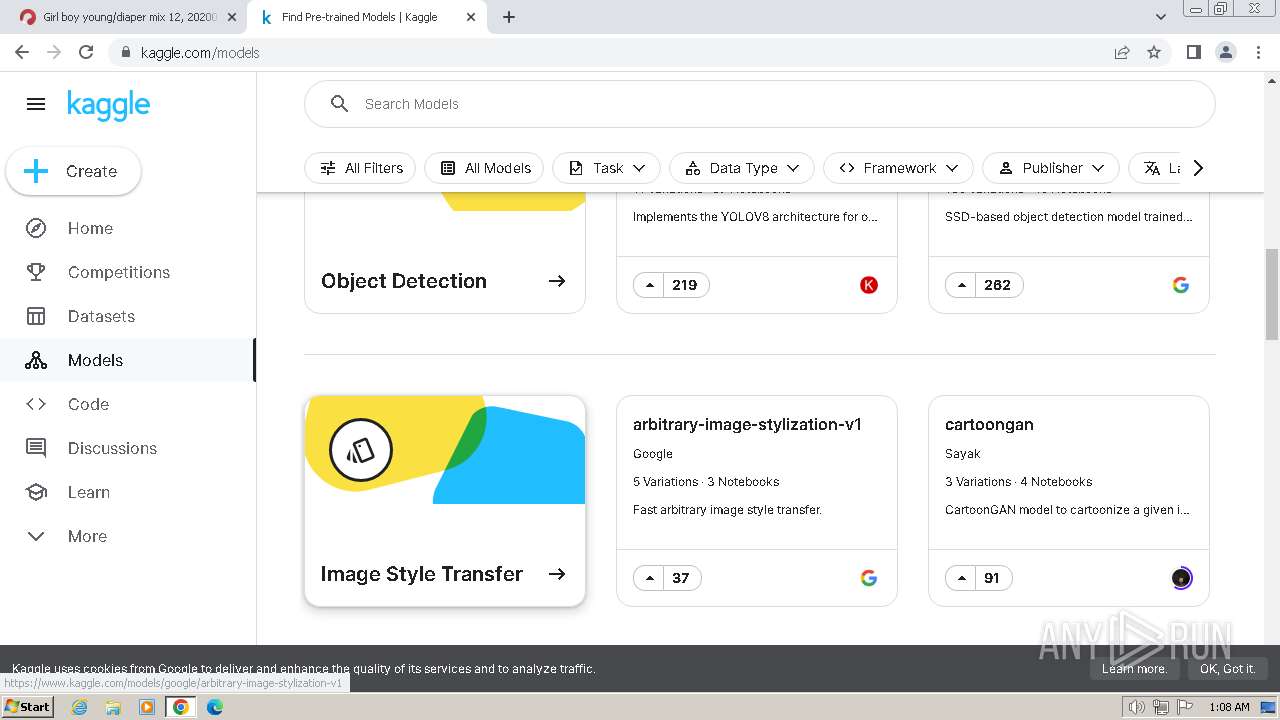Upvote the YOLOV8 model with 219 votes
This screenshot has width=1280, height=720.
(x=650, y=285)
